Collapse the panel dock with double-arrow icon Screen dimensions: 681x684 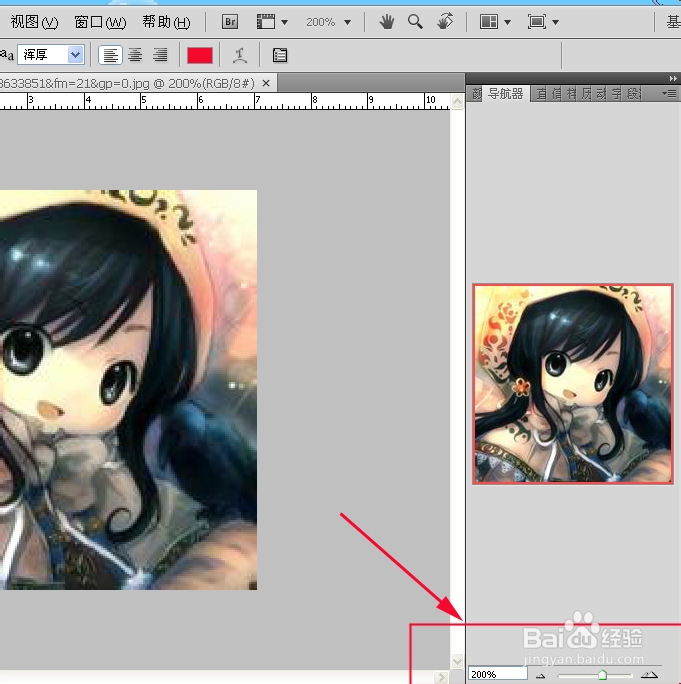[x=673, y=79]
